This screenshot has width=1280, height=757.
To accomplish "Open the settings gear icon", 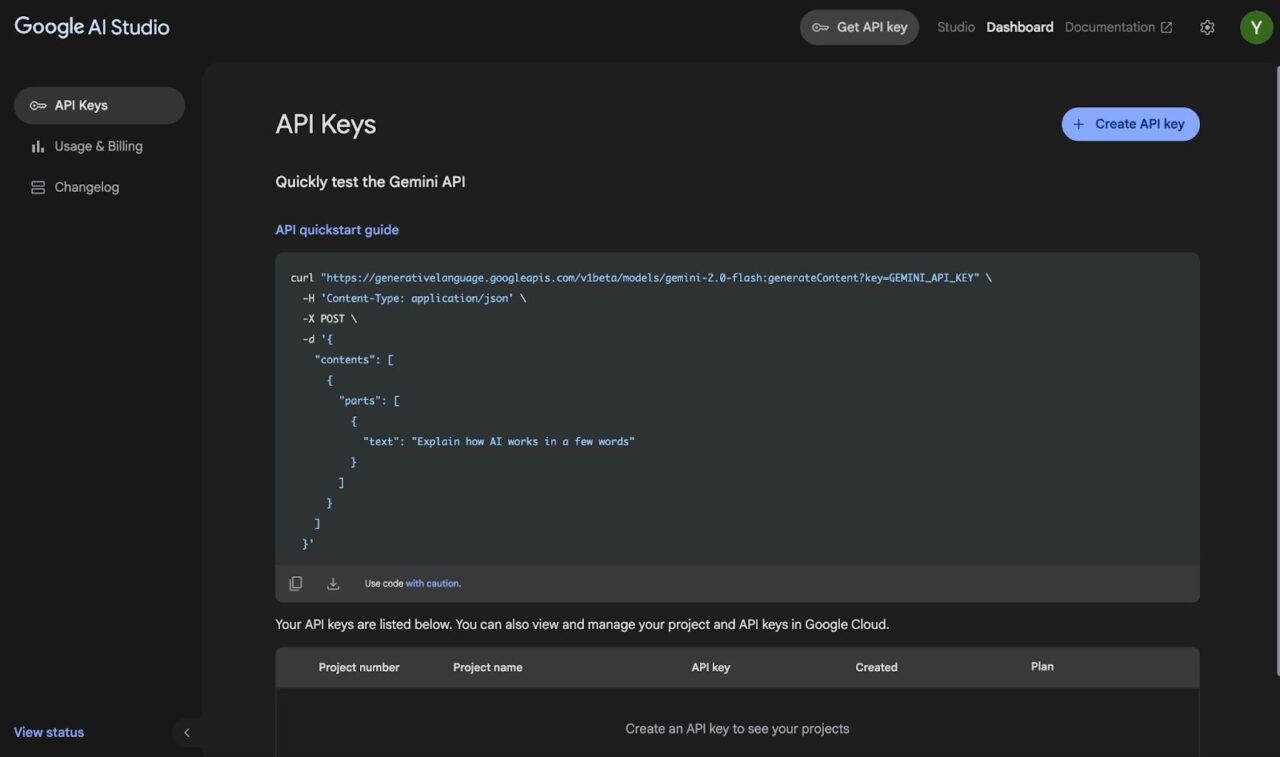I will pyautogui.click(x=1207, y=28).
